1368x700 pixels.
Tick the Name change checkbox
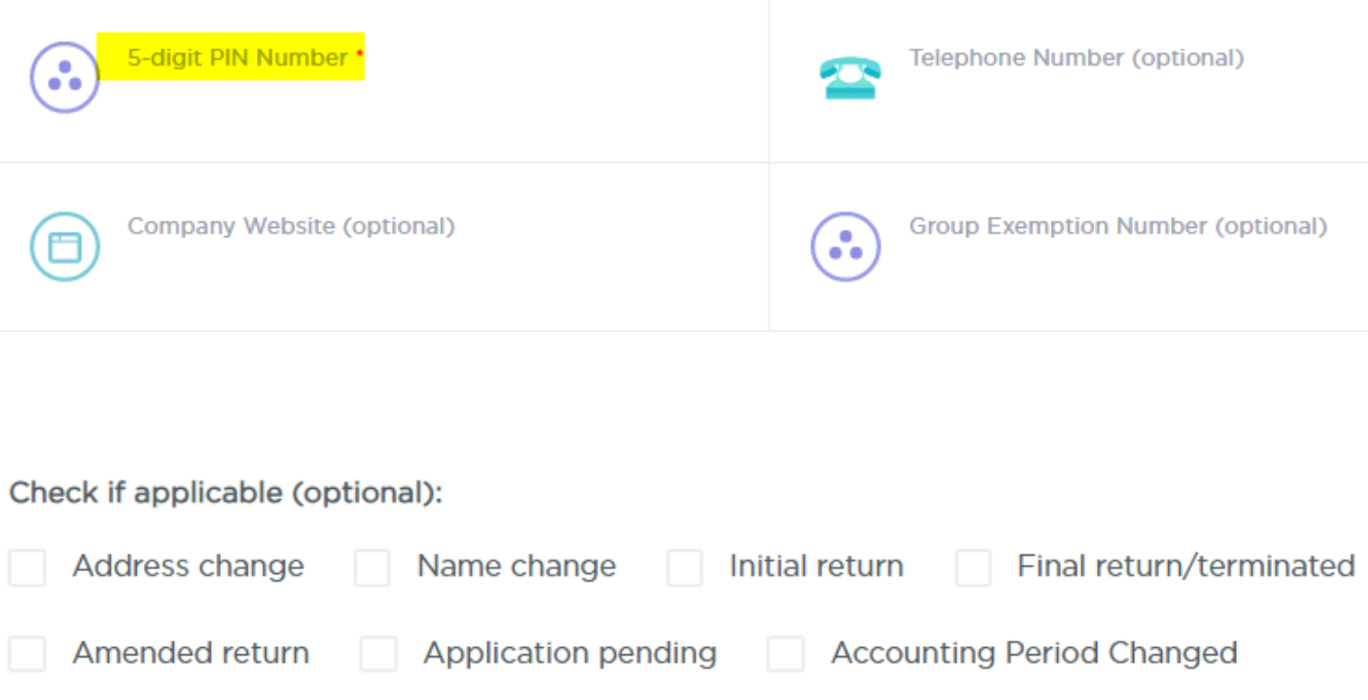(372, 567)
